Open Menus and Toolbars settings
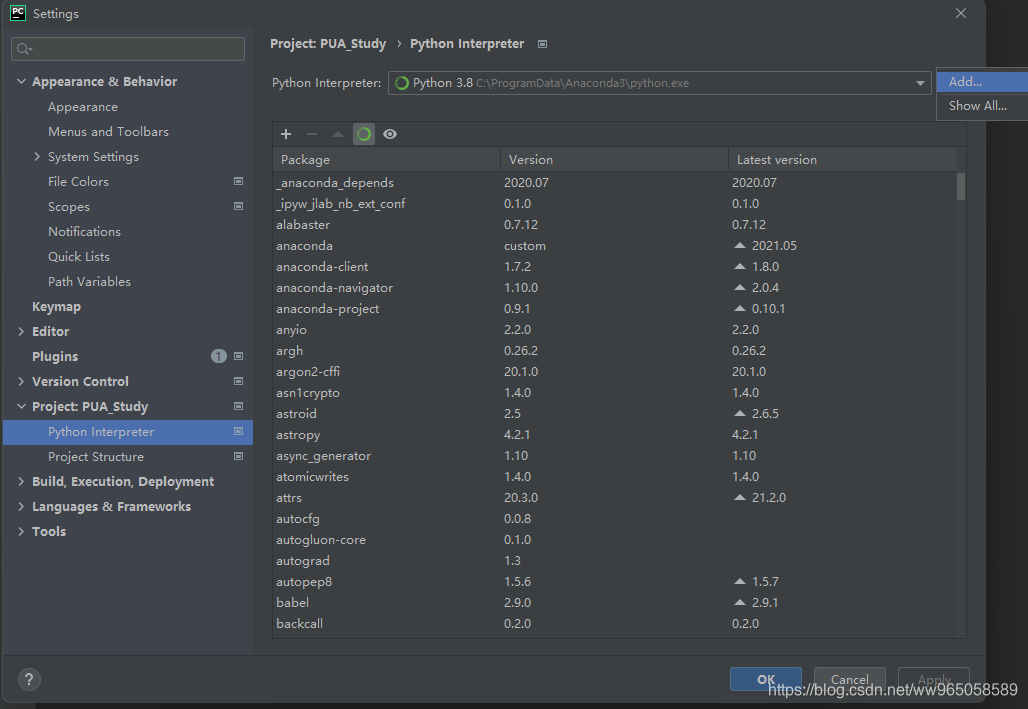The height and width of the screenshot is (709, 1028). (108, 131)
